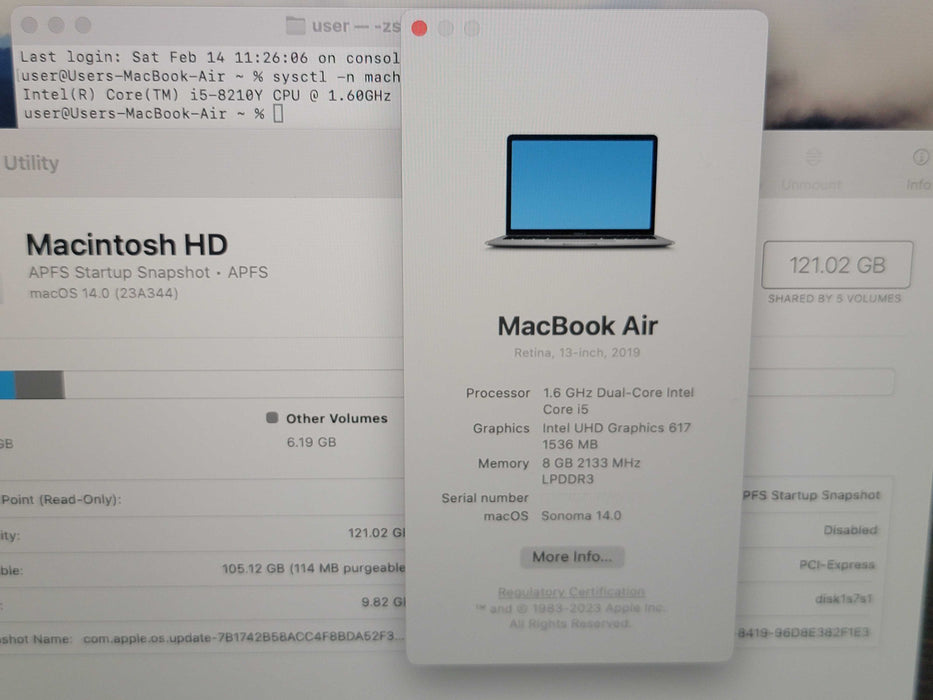Click the 'Point (Read-Only):' row label
Screen dimensions: 933x700
pos(61,499)
